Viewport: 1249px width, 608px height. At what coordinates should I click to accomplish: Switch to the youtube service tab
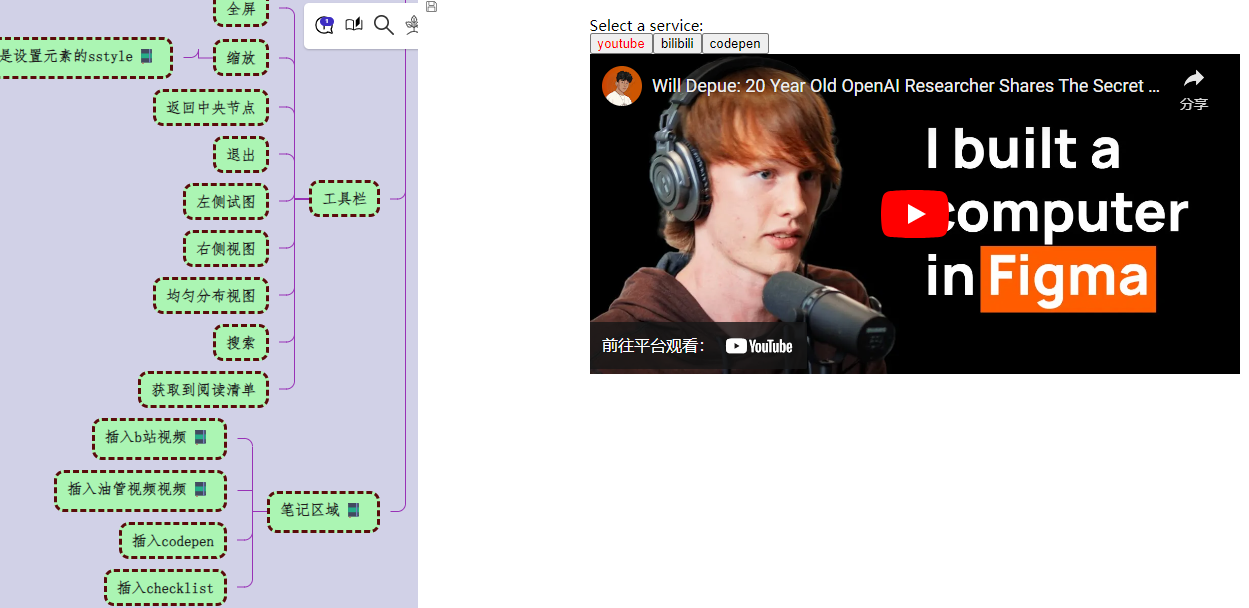[x=621, y=43]
